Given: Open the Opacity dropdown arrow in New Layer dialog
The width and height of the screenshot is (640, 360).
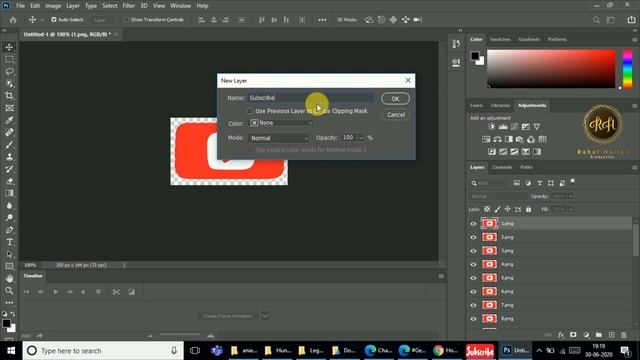Looking at the screenshot, I should [x=360, y=138].
